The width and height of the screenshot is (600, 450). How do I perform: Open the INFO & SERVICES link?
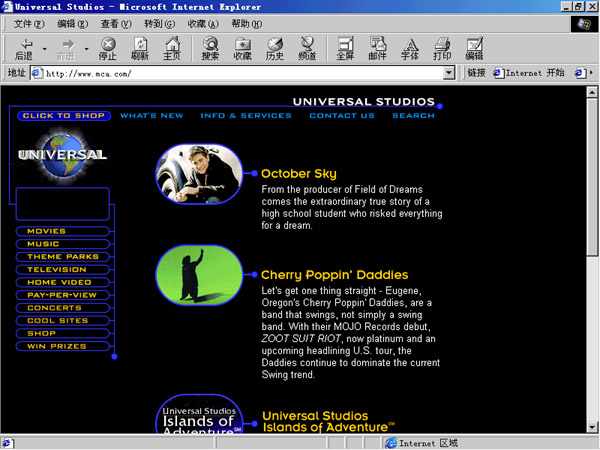(x=246, y=116)
